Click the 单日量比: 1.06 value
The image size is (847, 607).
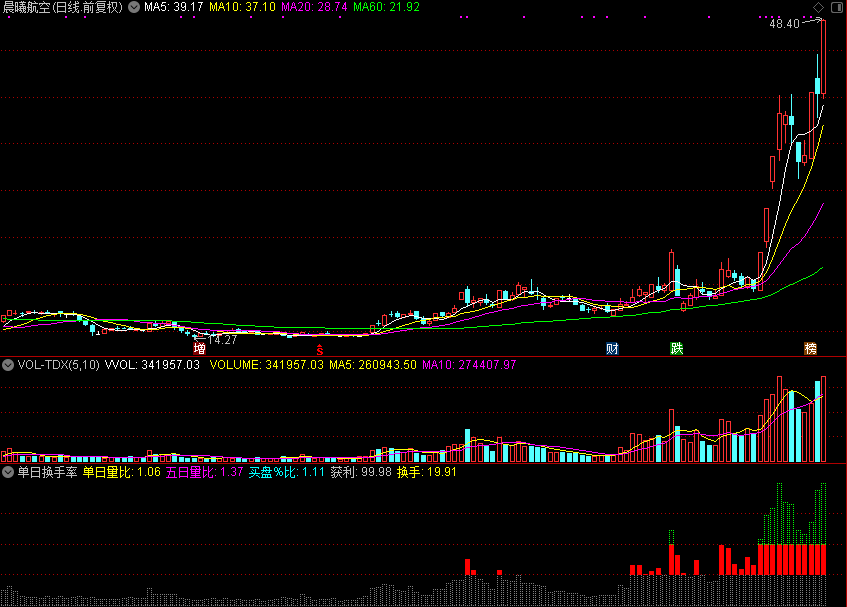[122, 472]
